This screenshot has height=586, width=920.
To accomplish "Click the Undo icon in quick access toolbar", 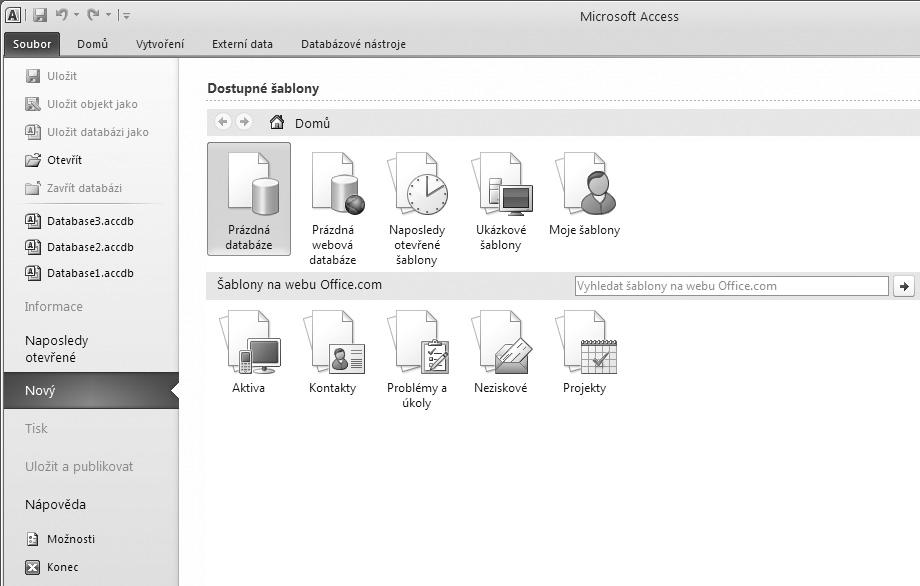I will 61,15.
